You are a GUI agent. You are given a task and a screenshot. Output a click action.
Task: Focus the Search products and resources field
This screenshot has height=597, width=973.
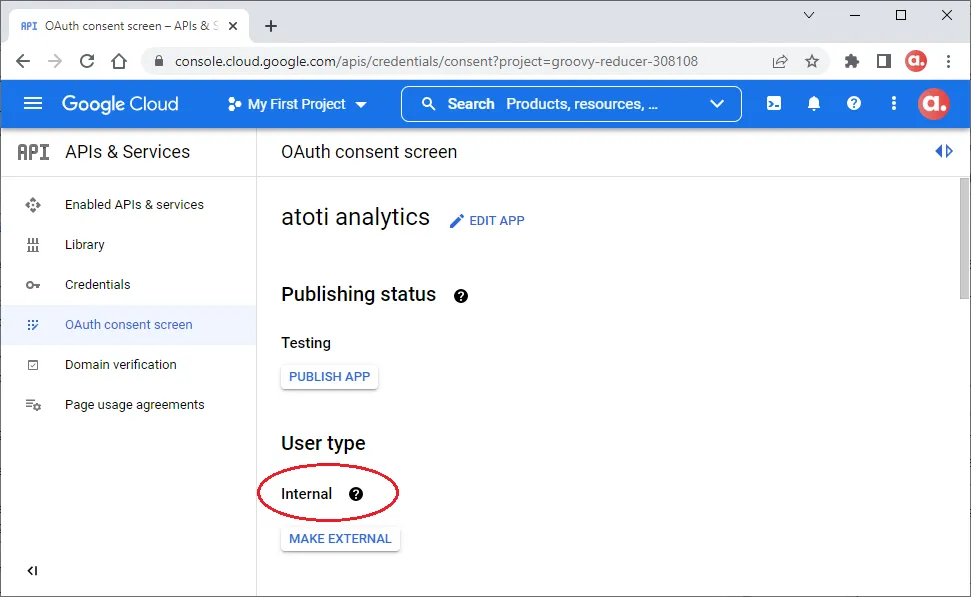coord(572,104)
